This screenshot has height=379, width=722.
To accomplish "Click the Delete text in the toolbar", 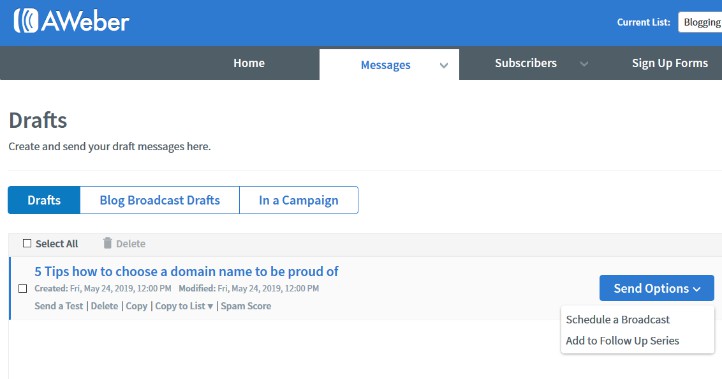I will (x=131, y=244).
